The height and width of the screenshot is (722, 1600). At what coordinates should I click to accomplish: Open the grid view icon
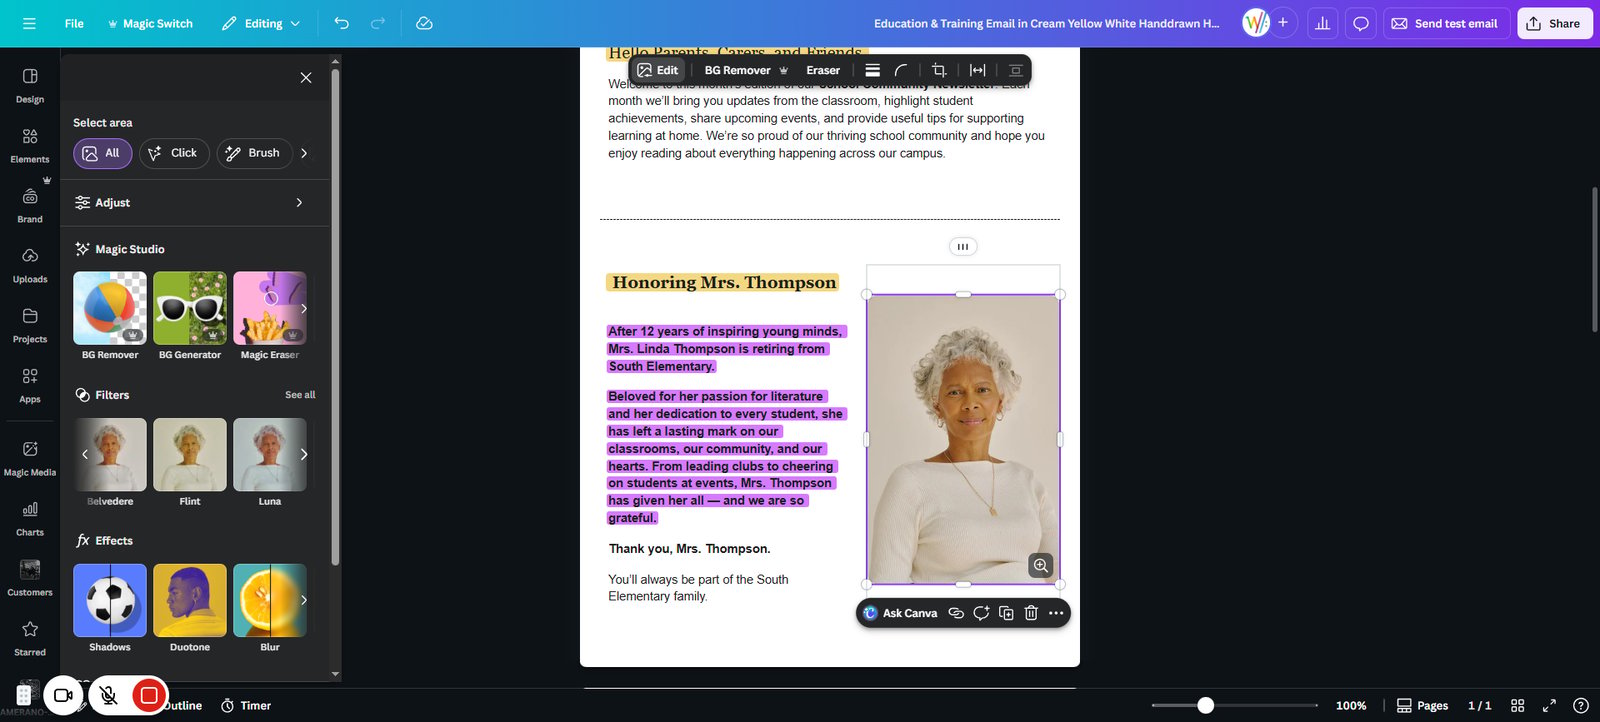[1517, 705]
